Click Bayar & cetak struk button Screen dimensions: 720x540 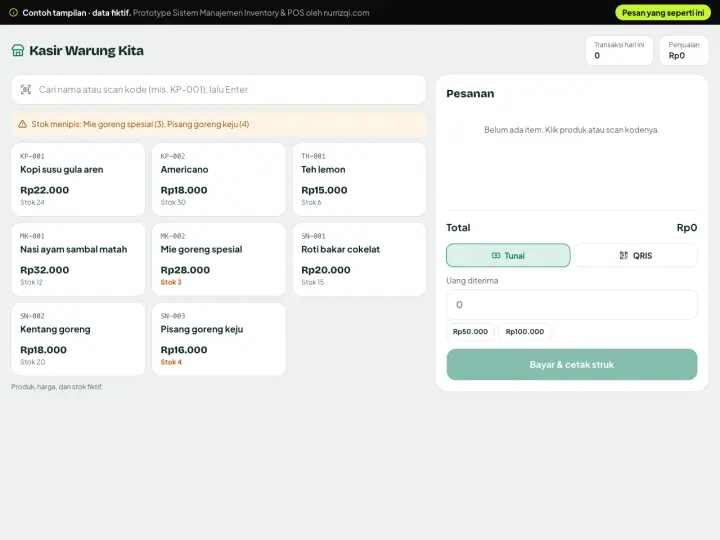point(572,365)
